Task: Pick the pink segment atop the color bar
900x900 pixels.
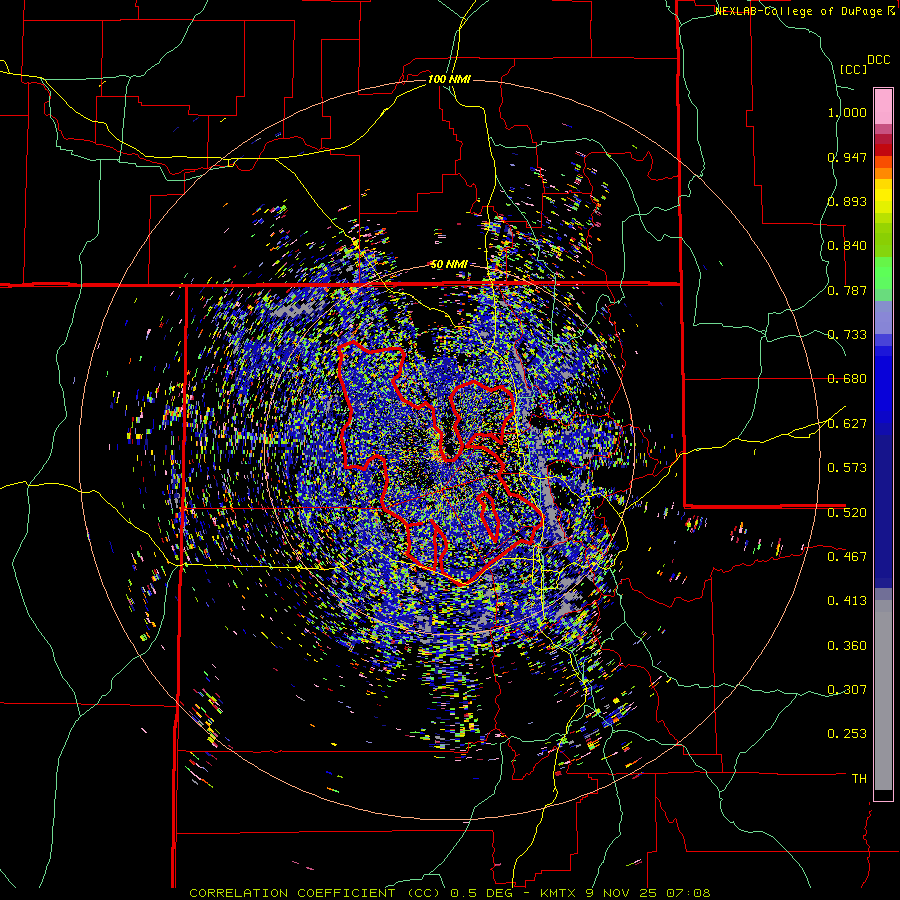Action: pyautogui.click(x=883, y=106)
